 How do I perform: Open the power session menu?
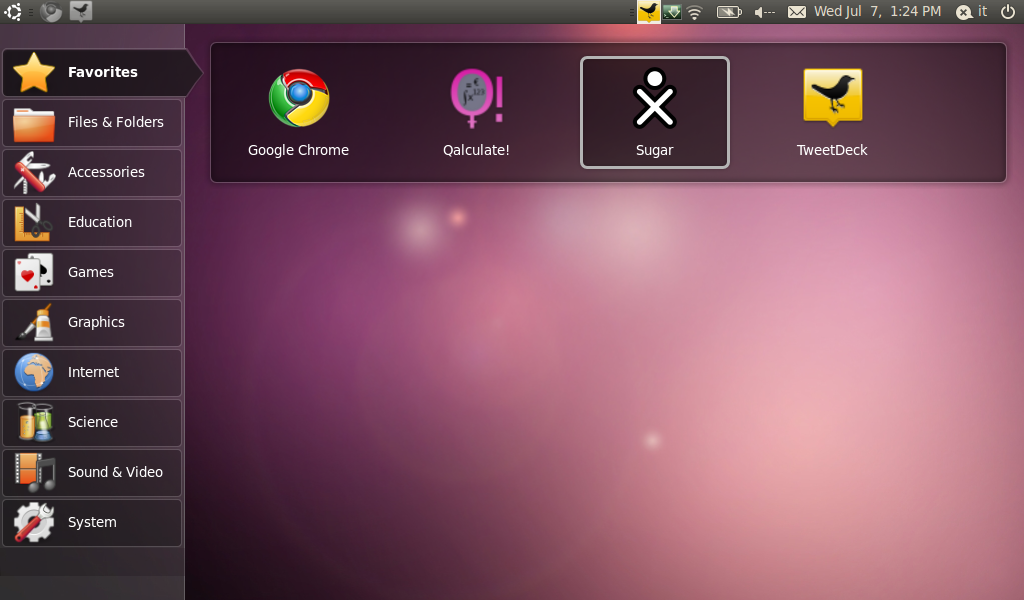[1008, 12]
